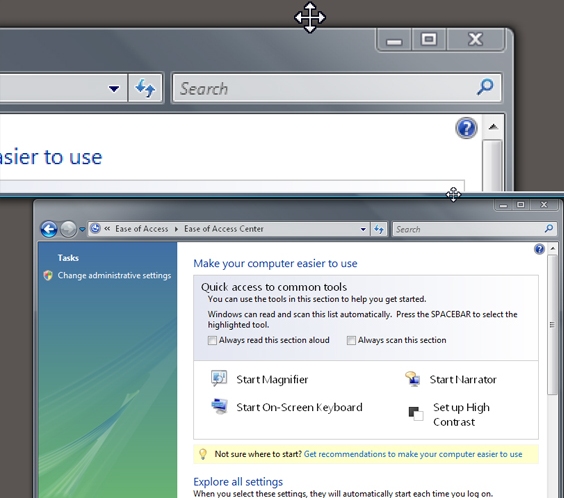The image size is (564, 498).
Task: Open Get recommendations link
Action: [x=413, y=454]
